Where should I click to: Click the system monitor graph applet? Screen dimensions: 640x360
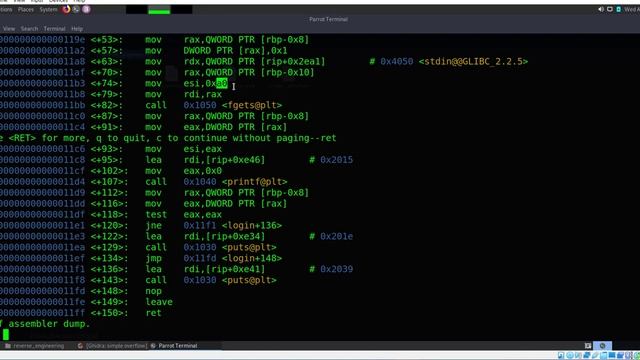point(159,10)
